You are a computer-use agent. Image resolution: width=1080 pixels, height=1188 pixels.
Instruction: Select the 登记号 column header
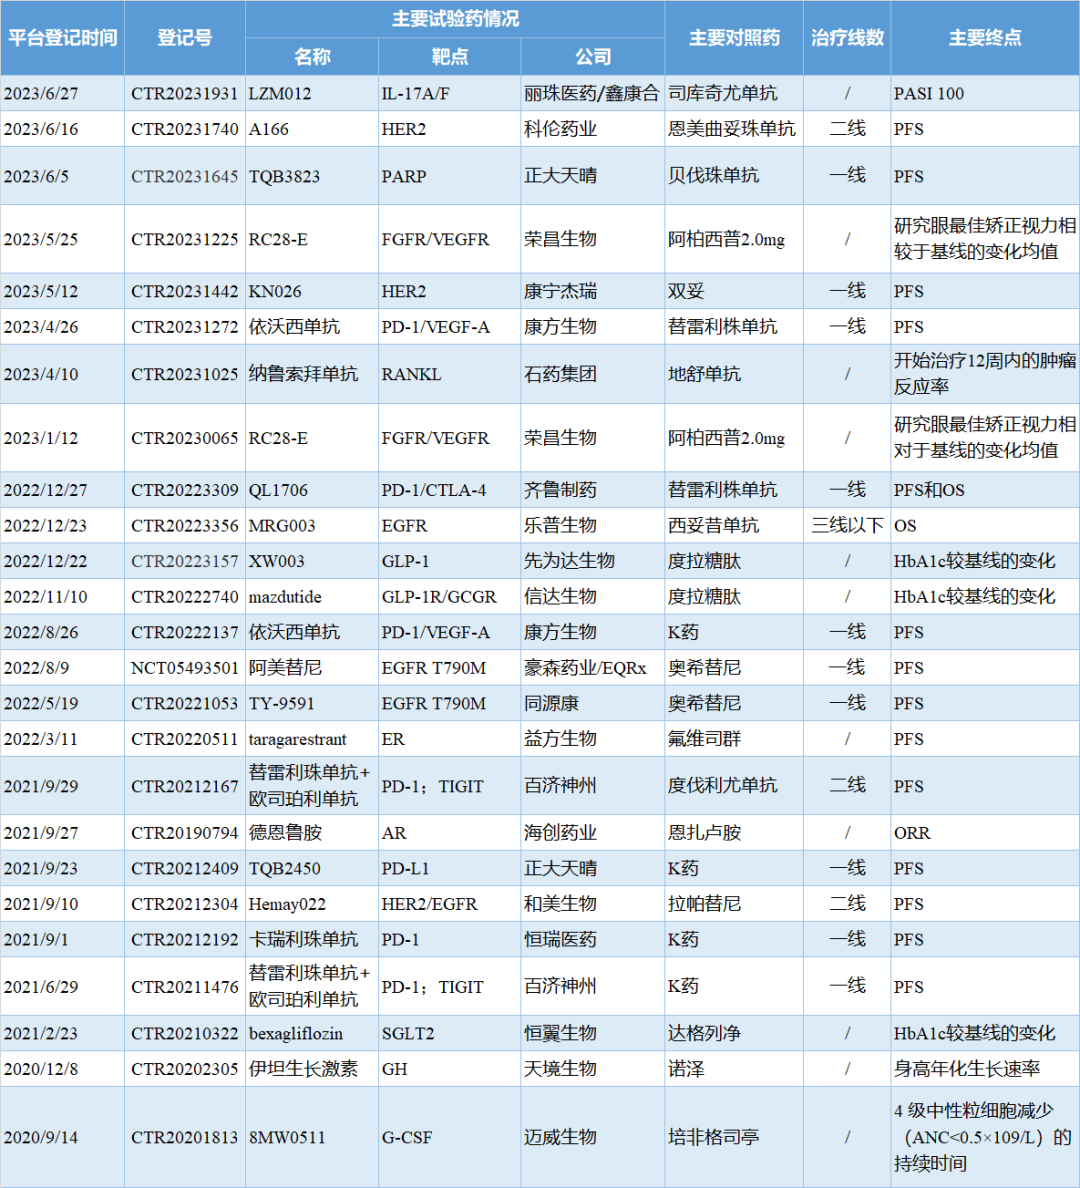184,38
